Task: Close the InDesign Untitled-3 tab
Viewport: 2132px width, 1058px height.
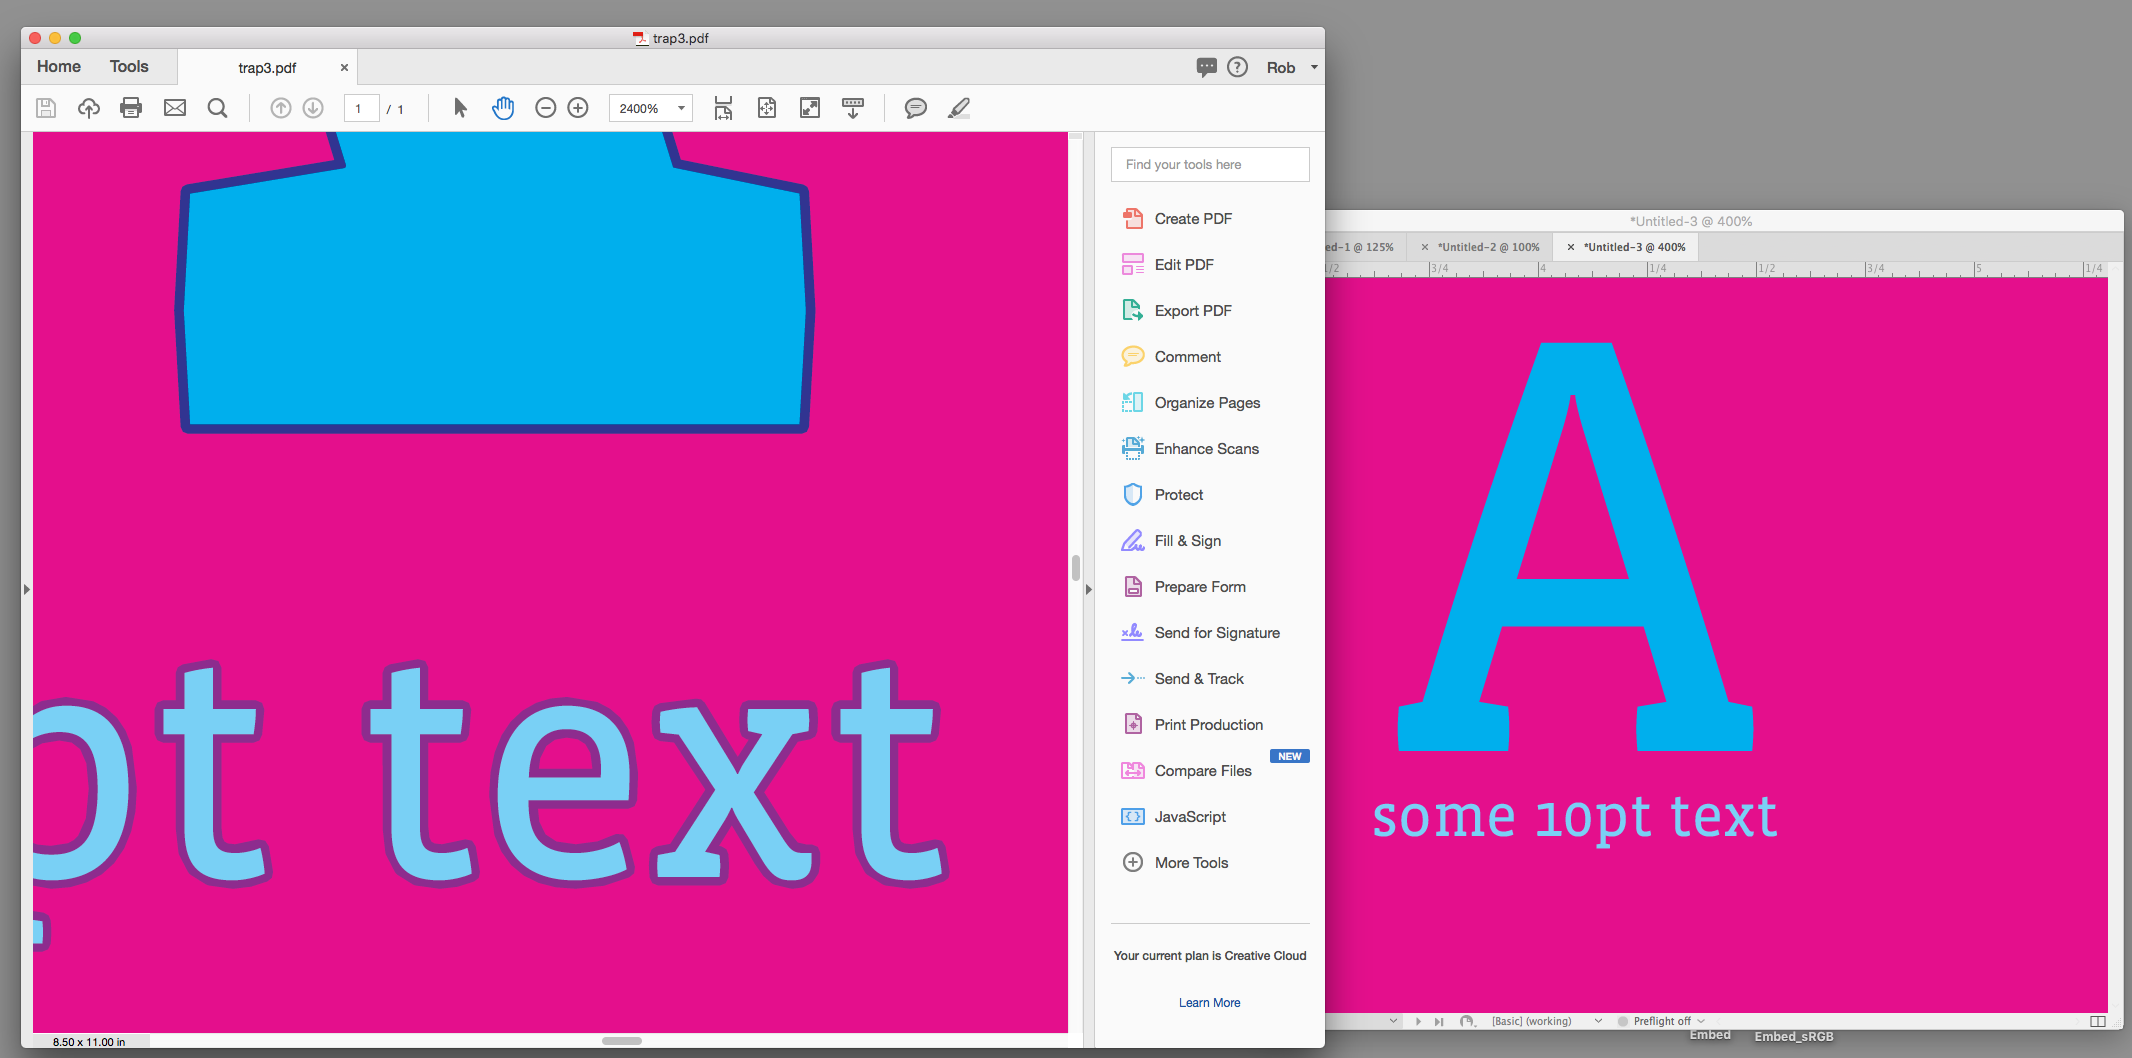Action: click(x=1570, y=247)
